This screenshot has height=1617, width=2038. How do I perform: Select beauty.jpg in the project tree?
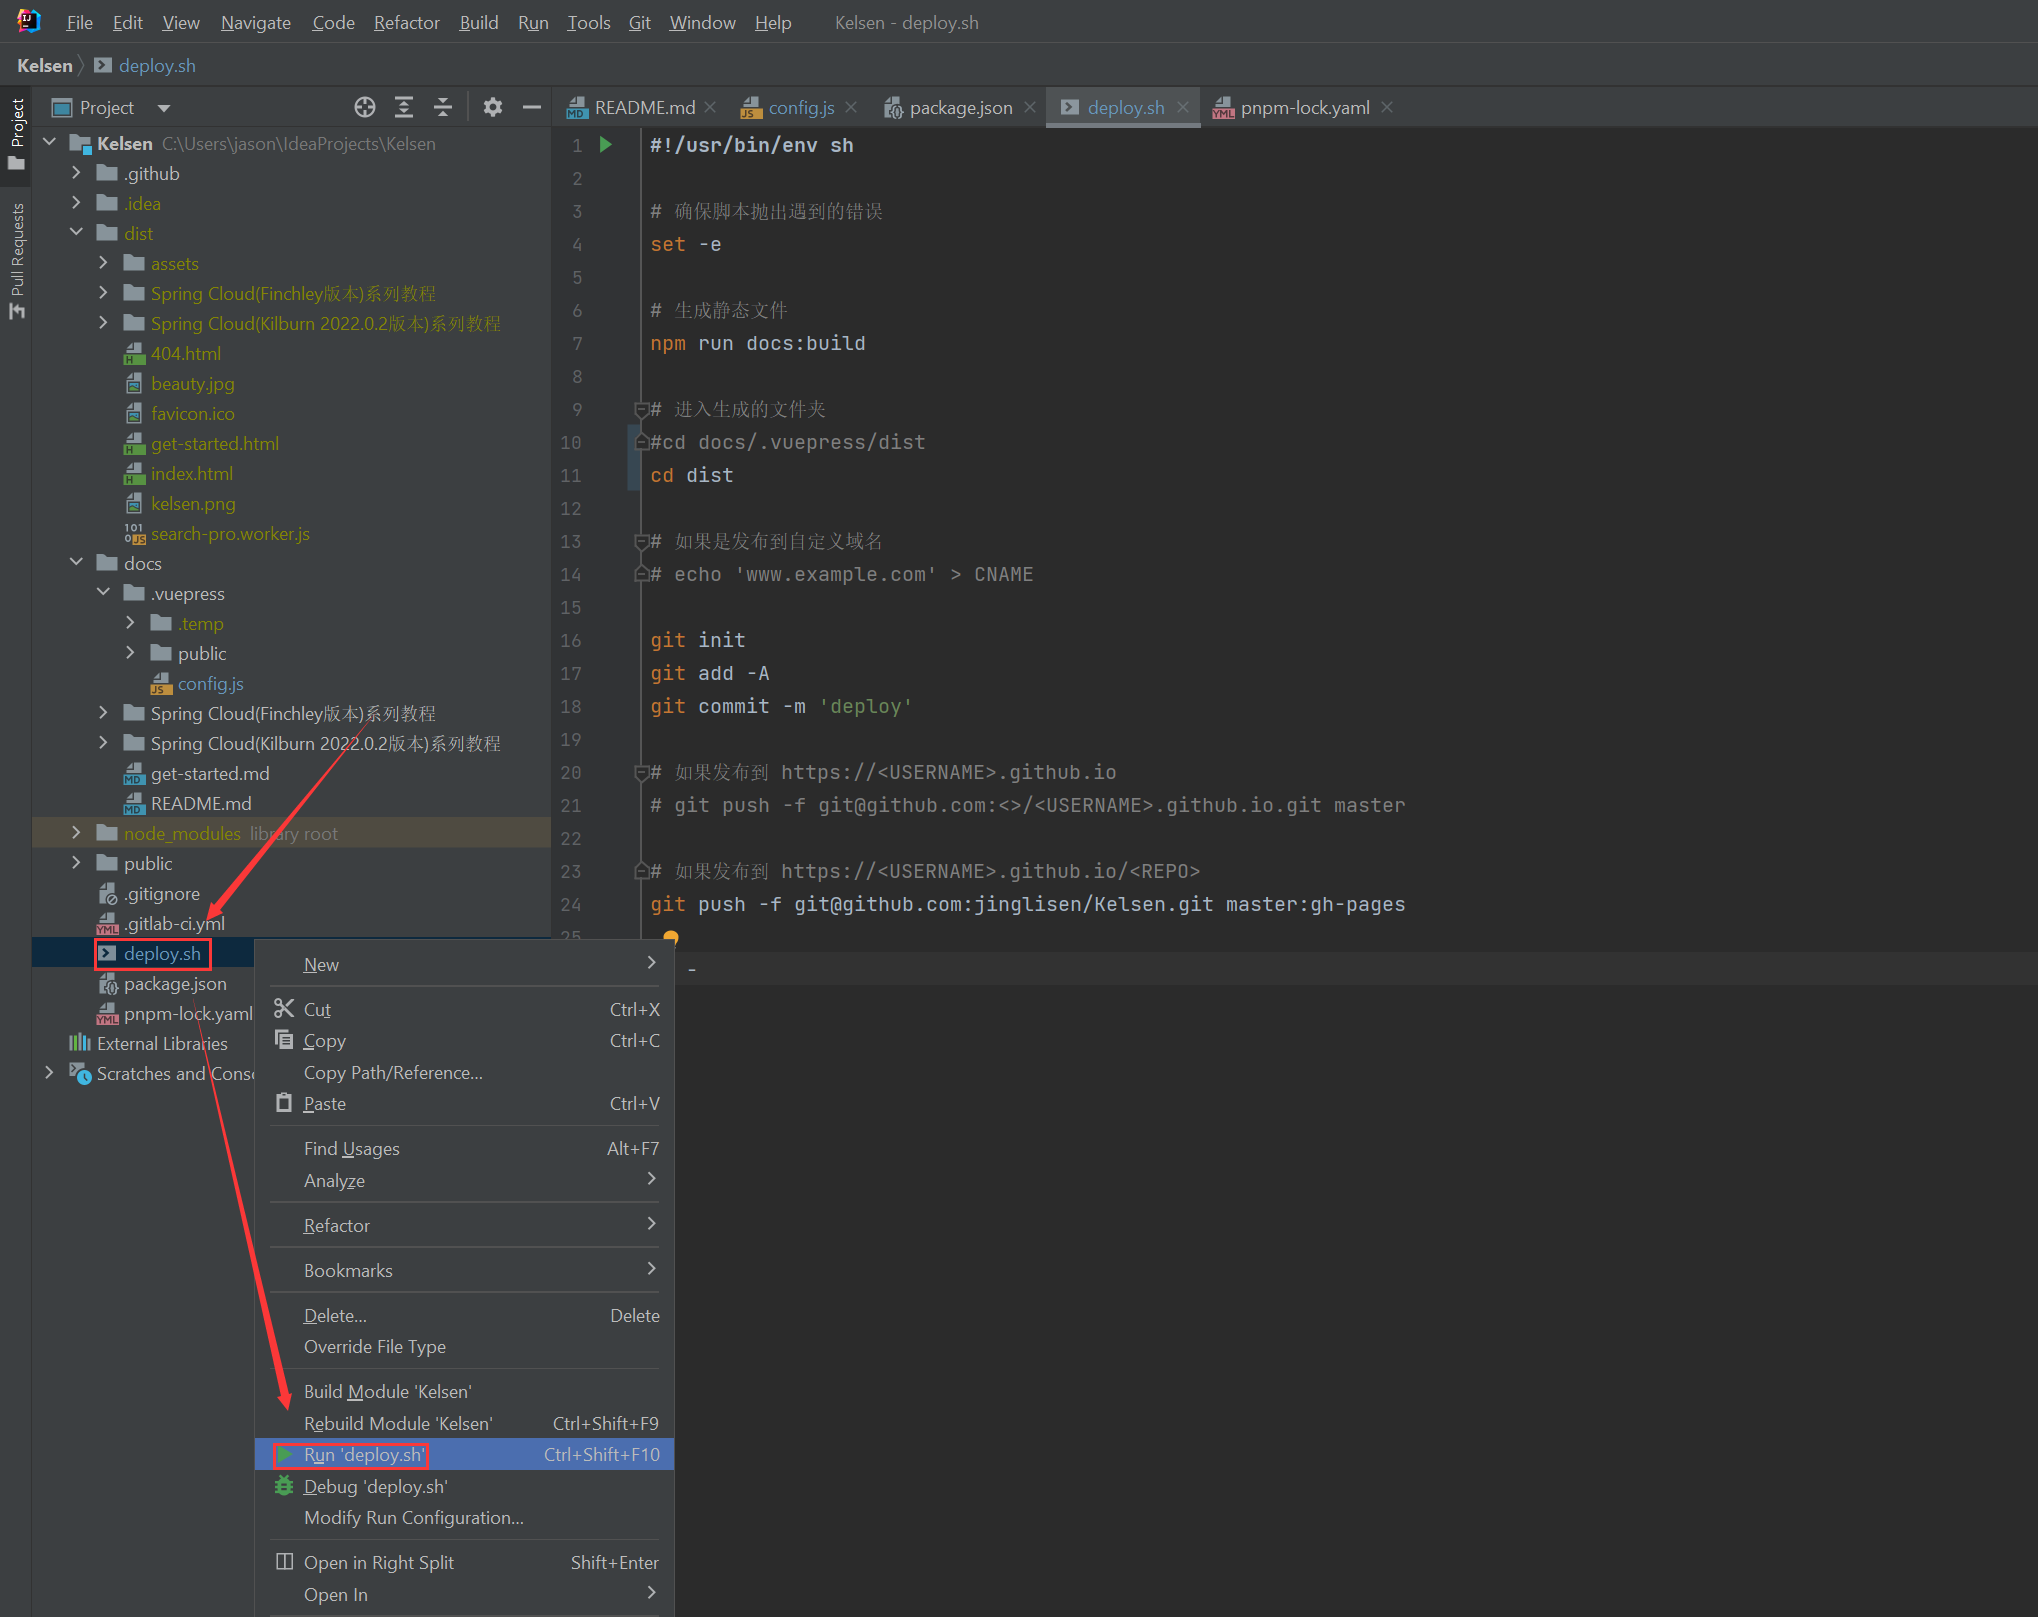pos(192,383)
